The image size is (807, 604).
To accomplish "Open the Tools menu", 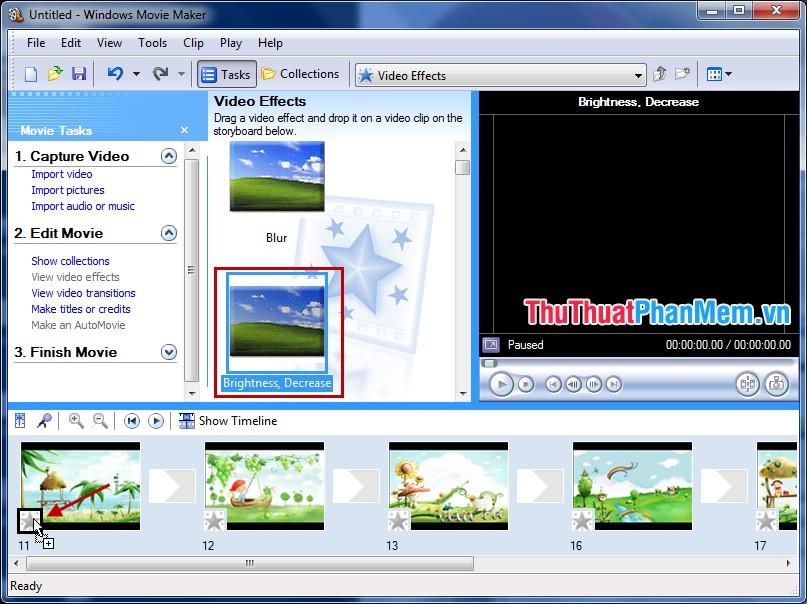I will [x=152, y=43].
